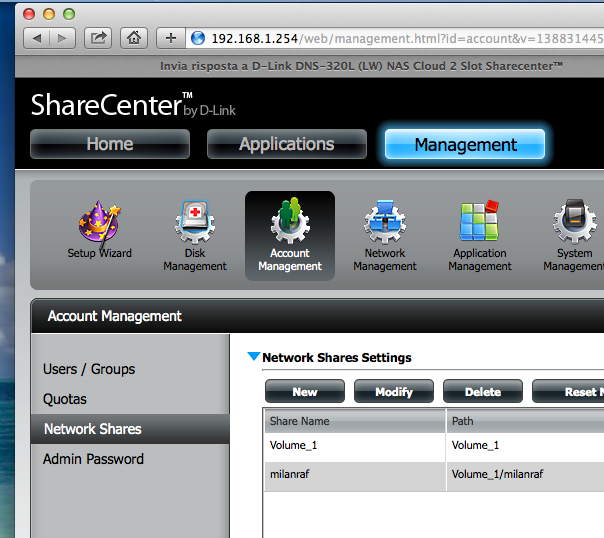
Task: Click the Account Management panel title
Action: click(114, 316)
